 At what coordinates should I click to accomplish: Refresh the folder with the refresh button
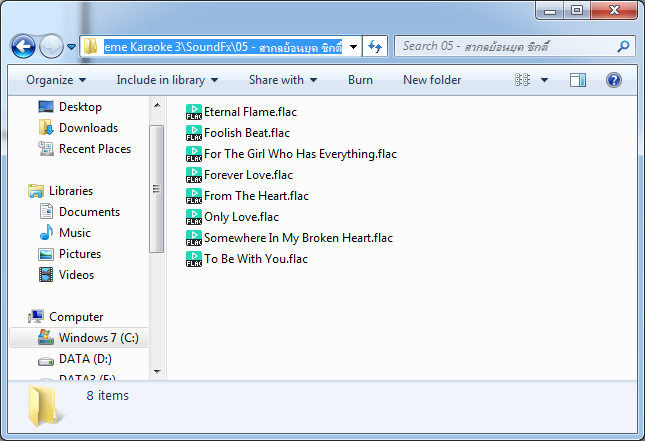coord(375,46)
